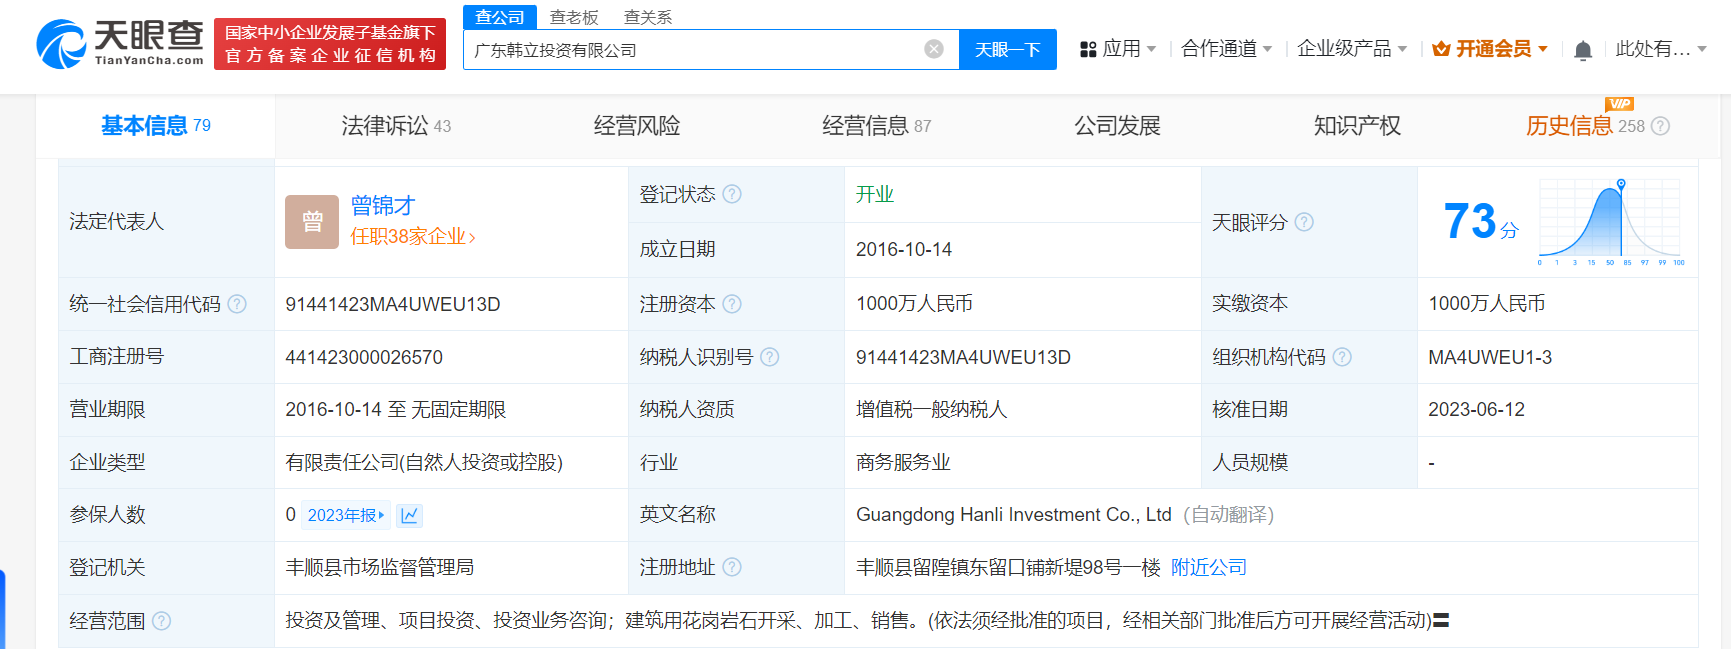Open the 企业级产品 dropdown
The image size is (1731, 649).
tap(1352, 49)
